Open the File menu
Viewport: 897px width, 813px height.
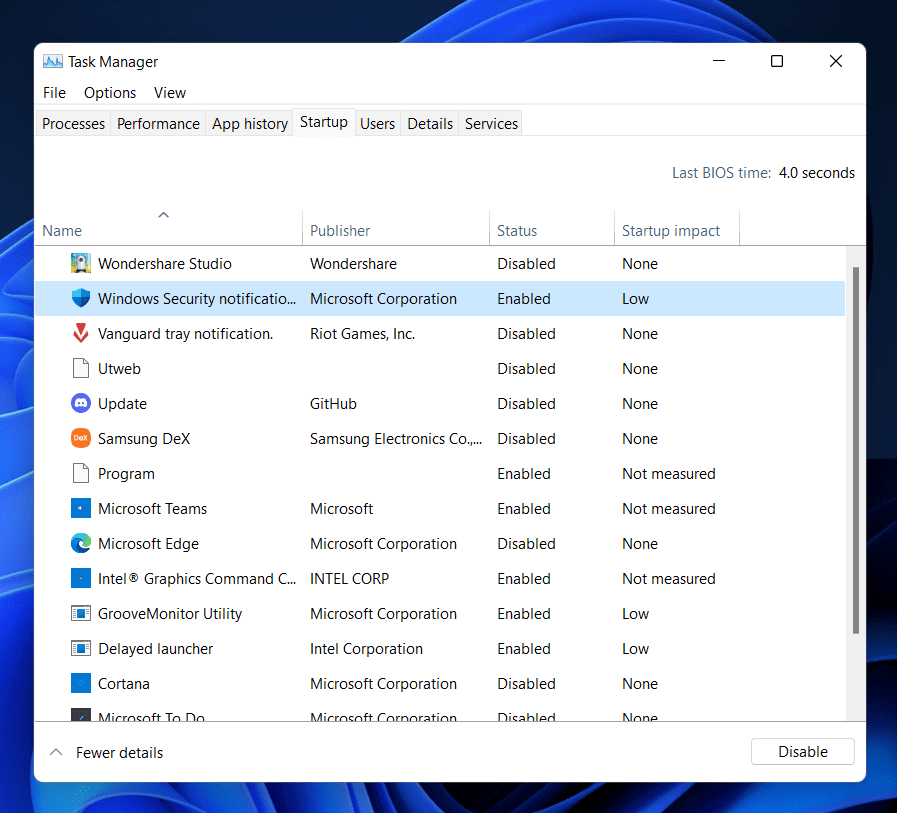(54, 93)
